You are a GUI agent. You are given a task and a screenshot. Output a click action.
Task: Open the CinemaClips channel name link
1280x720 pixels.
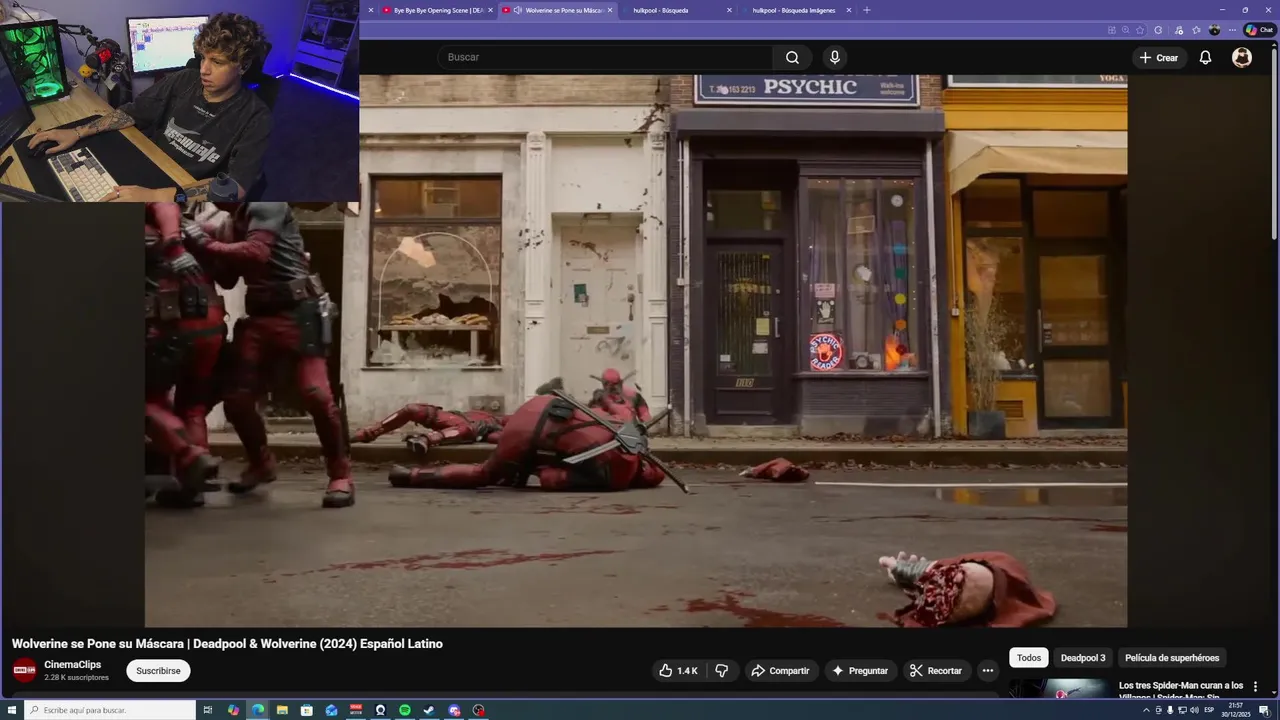(x=72, y=665)
